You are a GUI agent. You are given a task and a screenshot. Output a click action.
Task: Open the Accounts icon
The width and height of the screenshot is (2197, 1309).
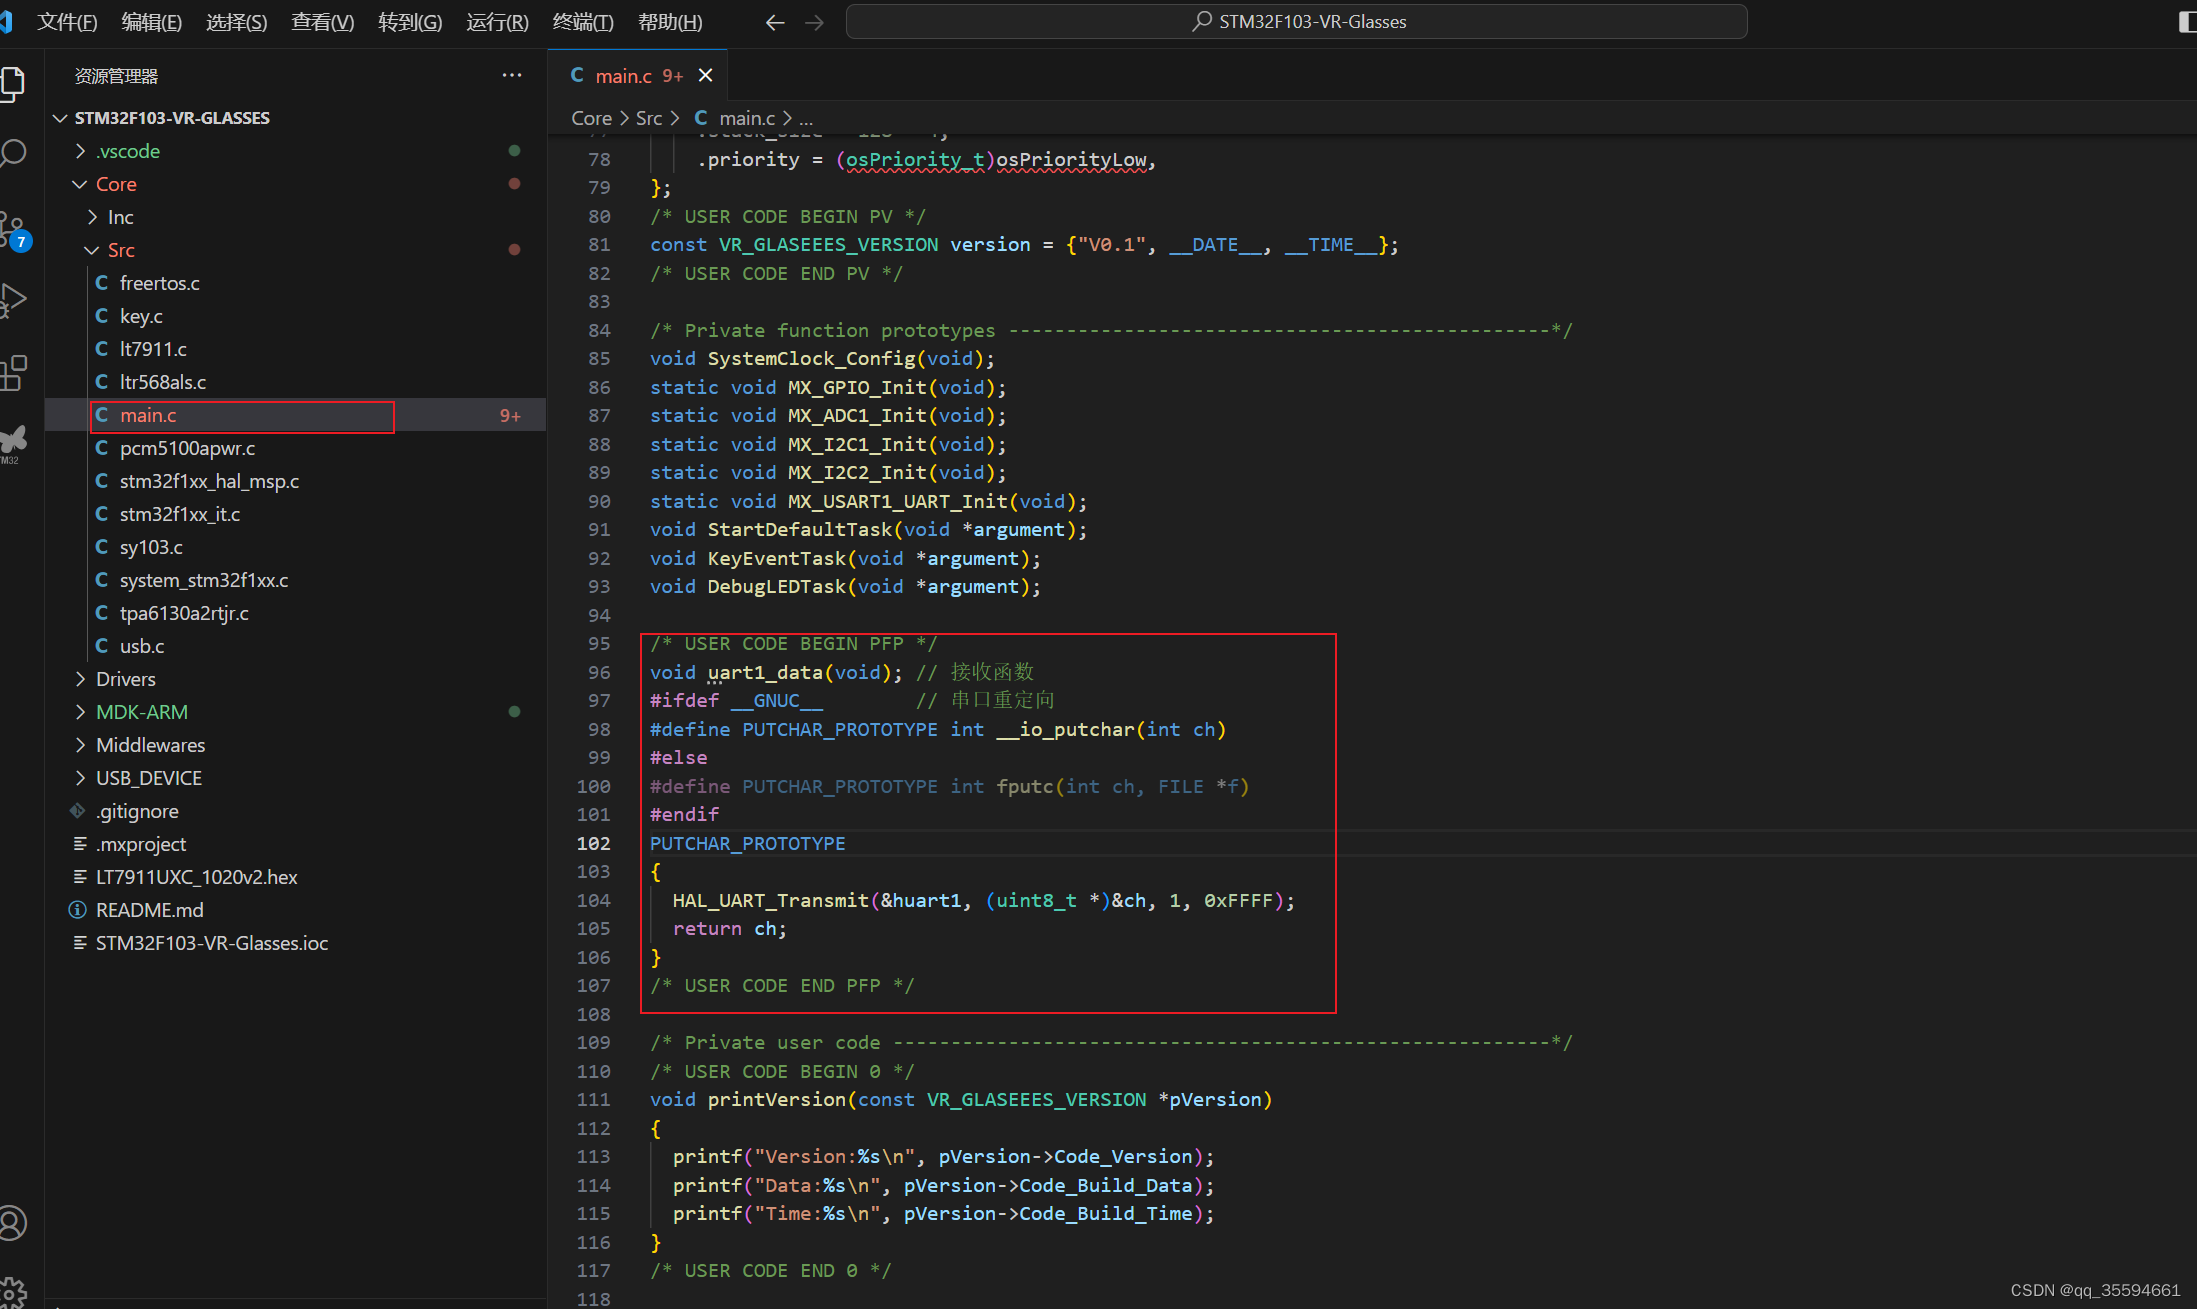(13, 1223)
